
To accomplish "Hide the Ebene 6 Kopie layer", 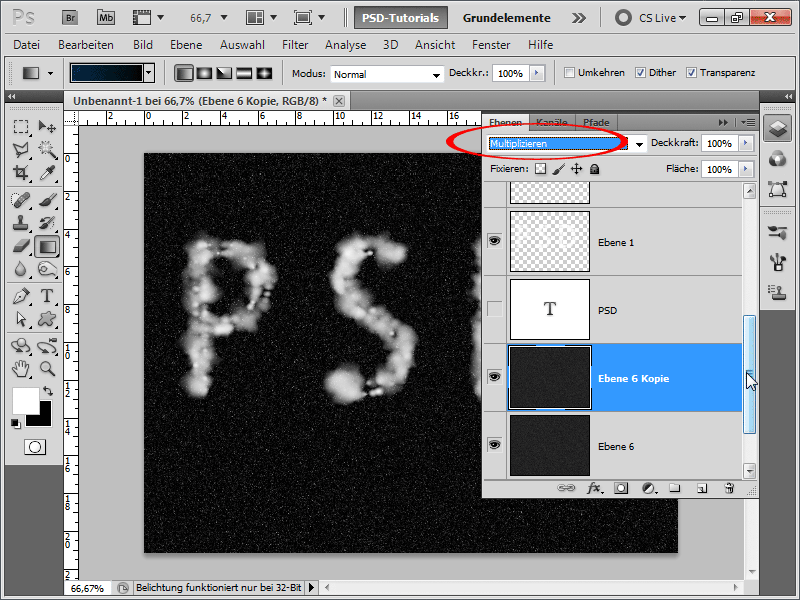I will tap(494, 377).
